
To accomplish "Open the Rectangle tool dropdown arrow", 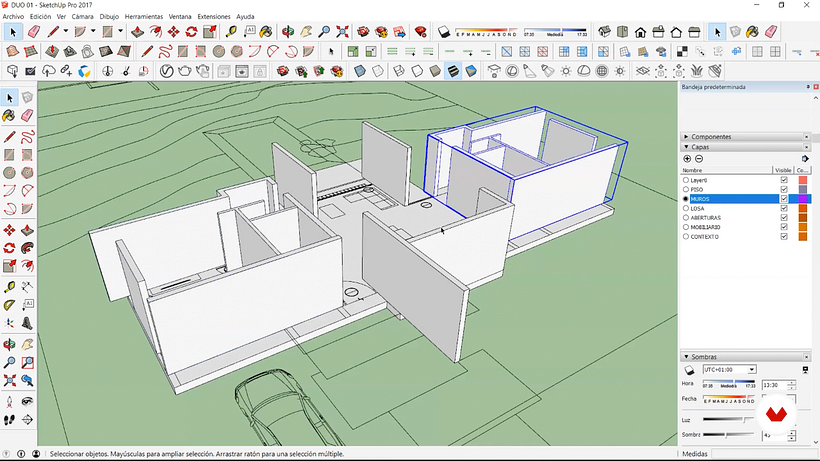I will 120,31.
